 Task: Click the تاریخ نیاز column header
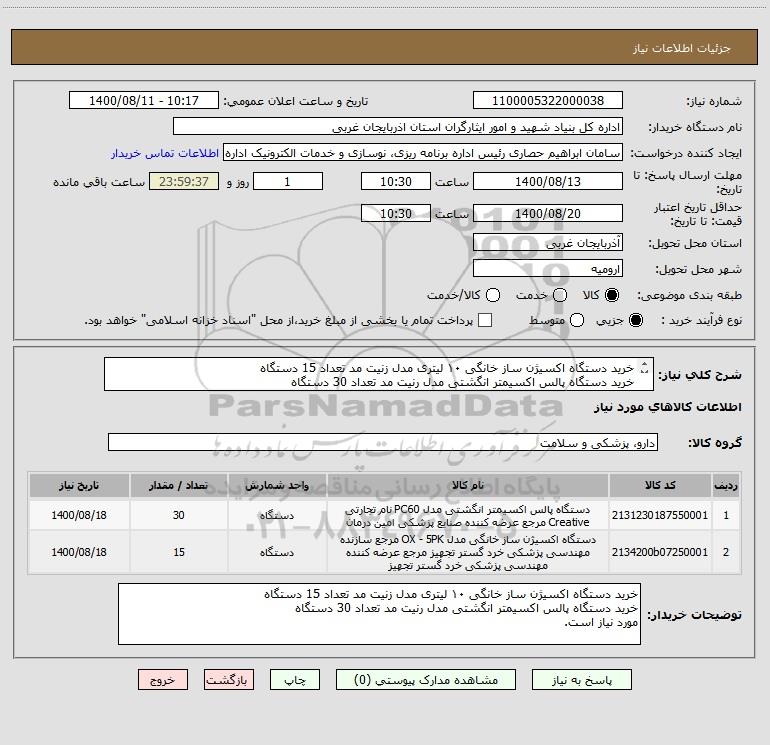click(79, 486)
